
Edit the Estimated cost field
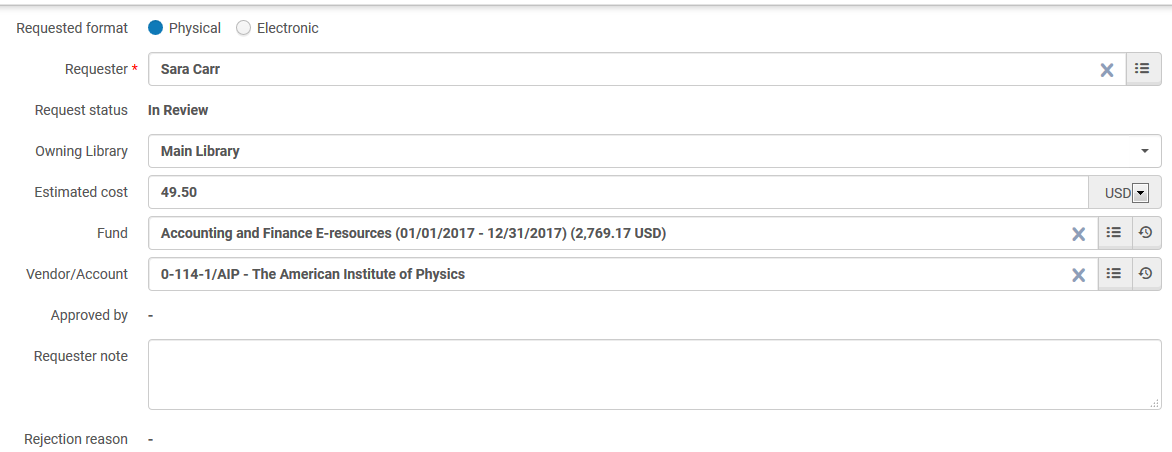617,192
